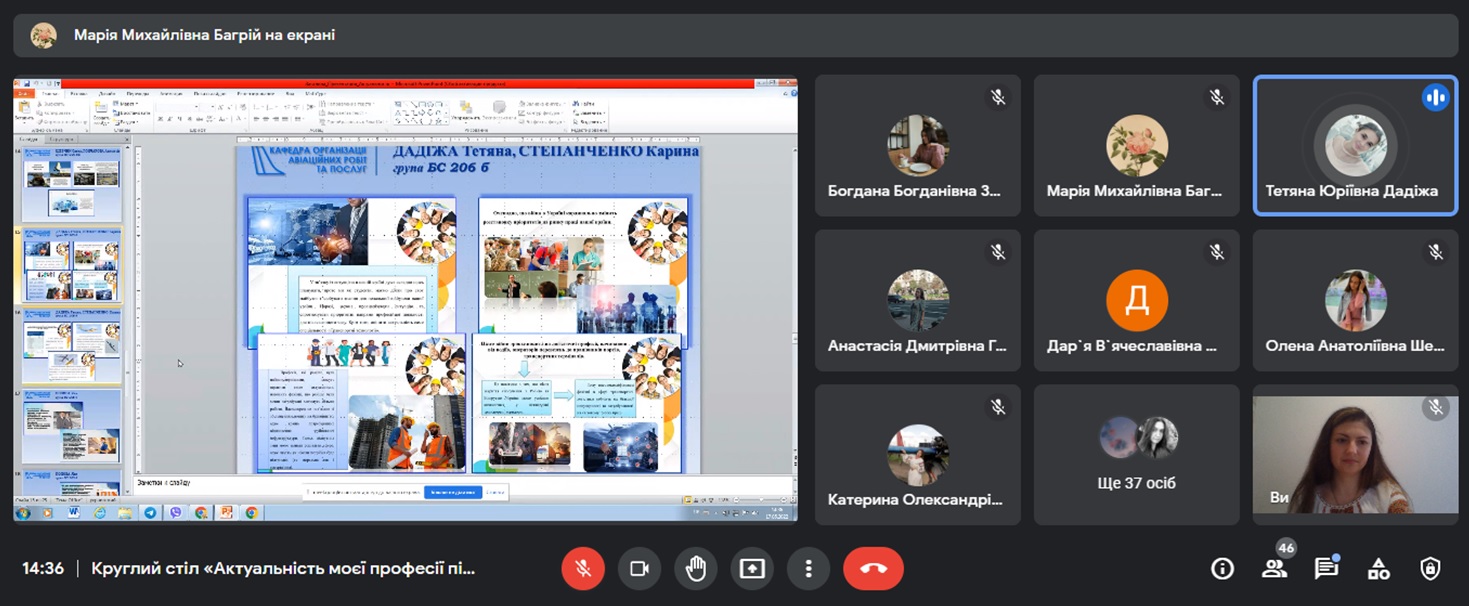Toggle the camera button
1469x606 pixels.
639,569
